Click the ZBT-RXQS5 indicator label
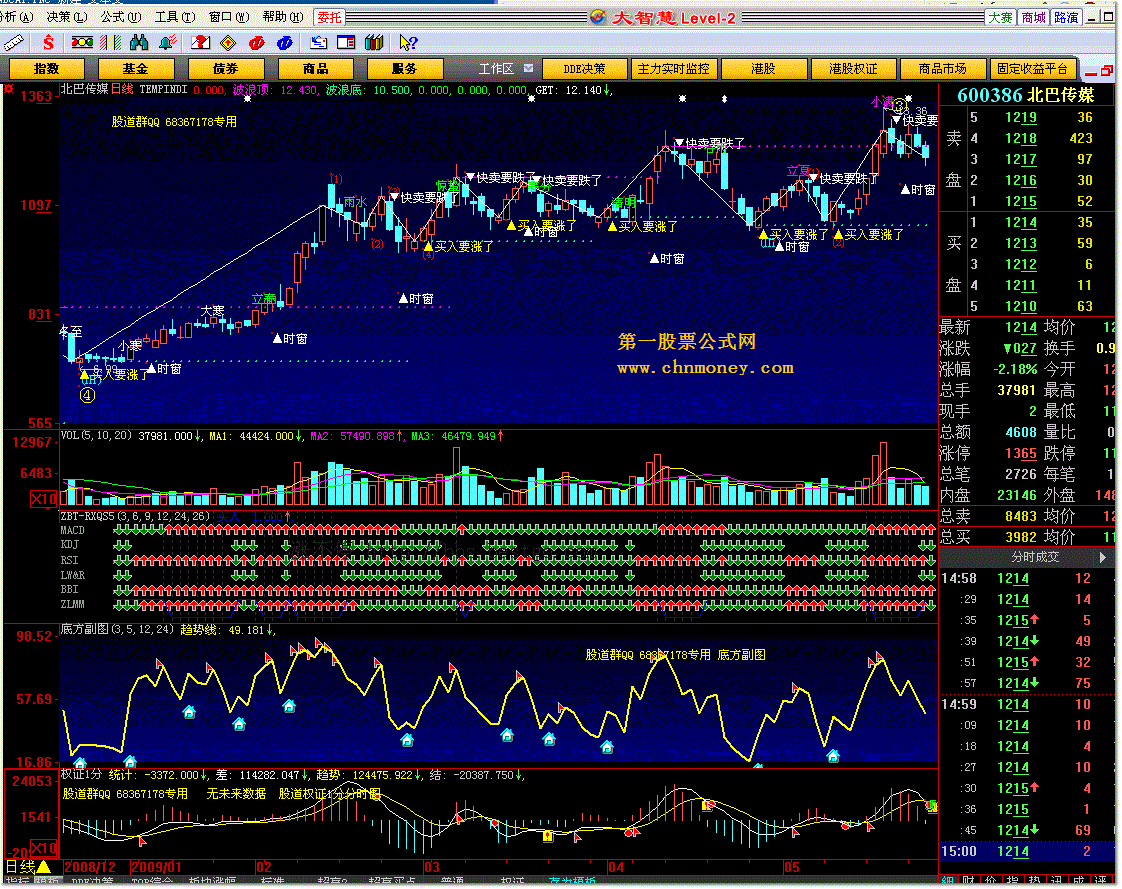Image resolution: width=1122 pixels, height=889 pixels. click(135, 516)
